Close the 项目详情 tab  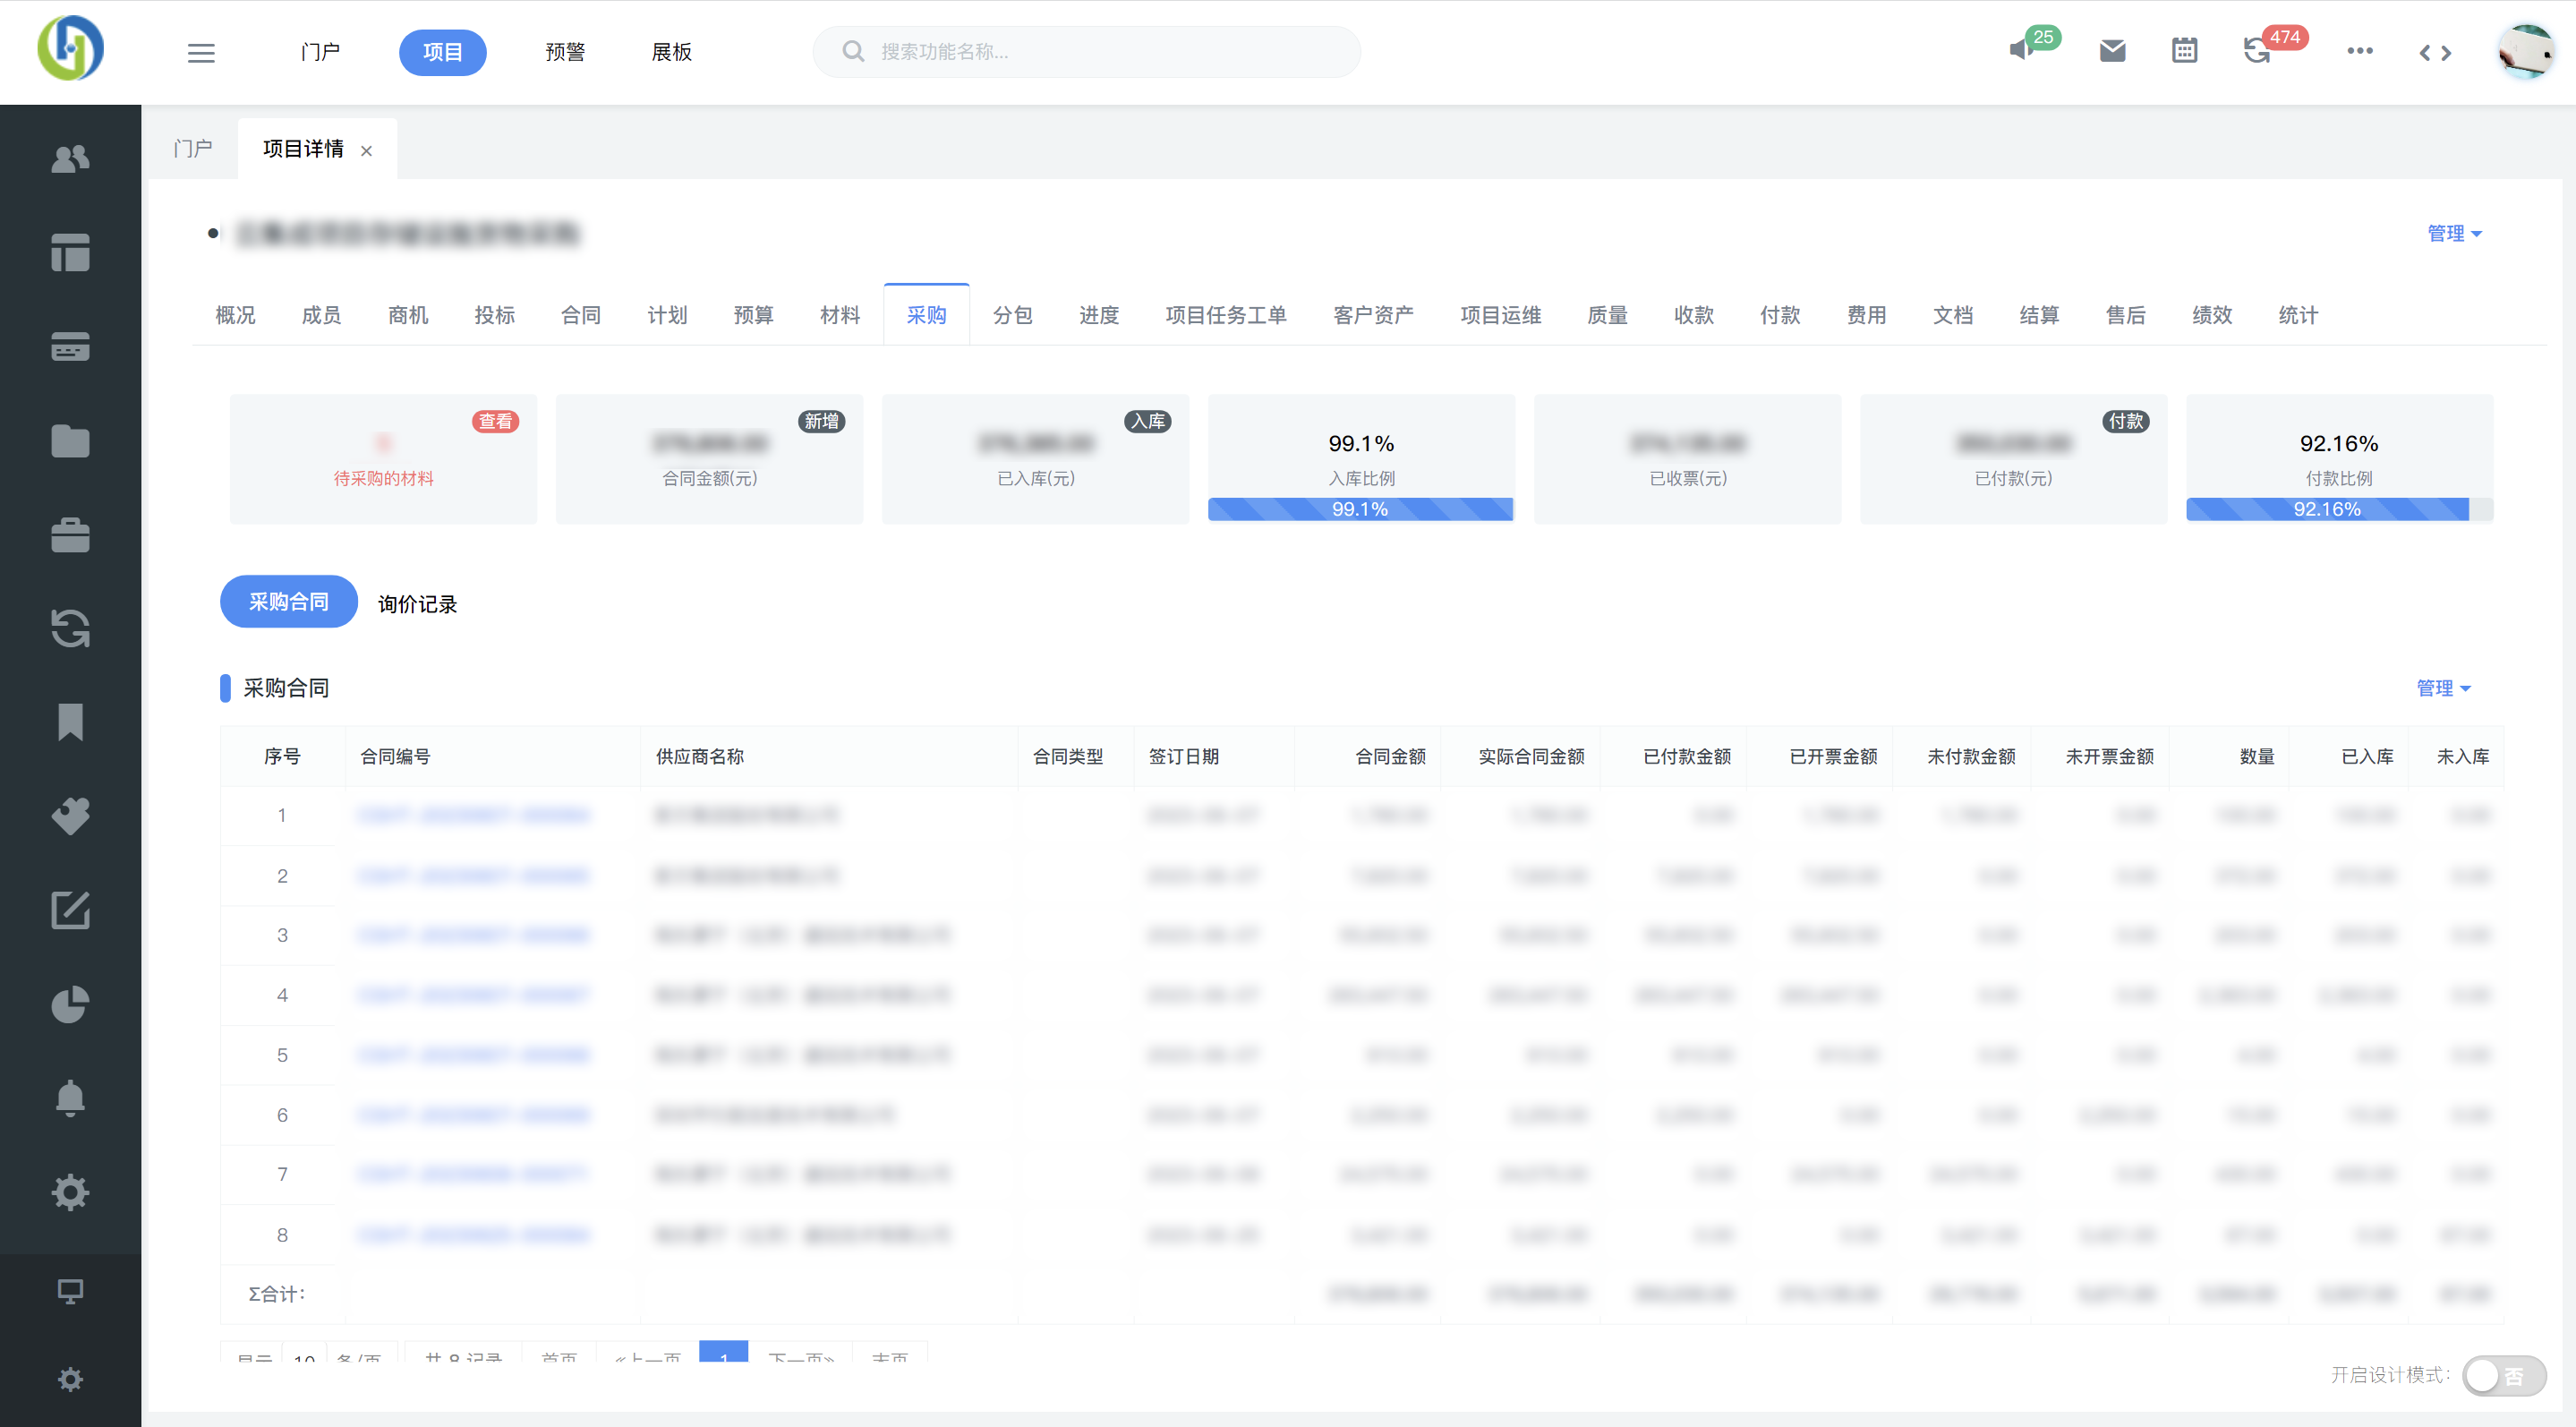click(x=366, y=151)
